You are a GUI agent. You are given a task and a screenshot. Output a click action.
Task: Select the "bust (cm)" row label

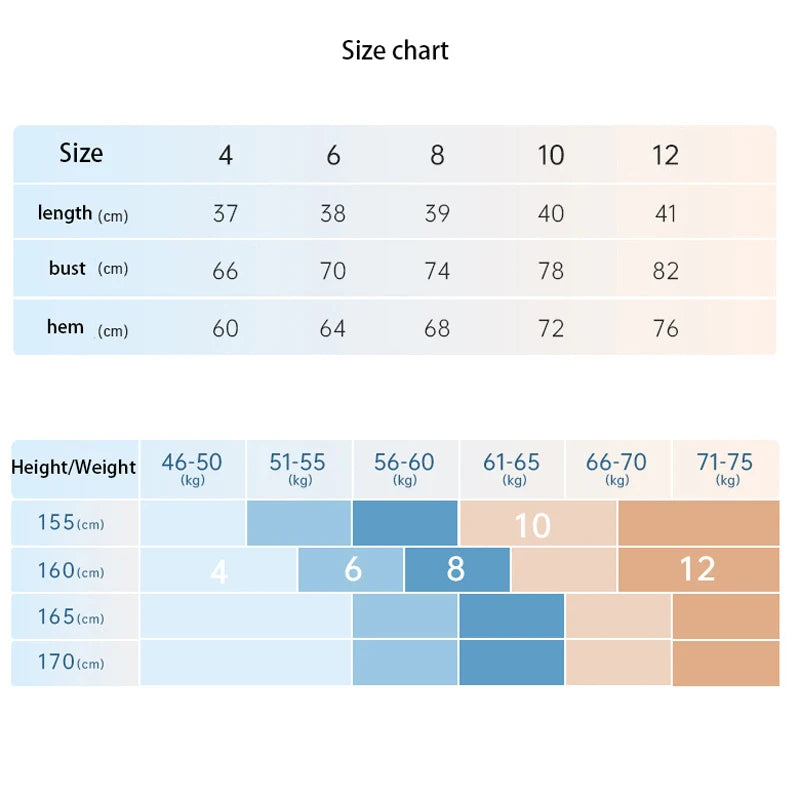click(x=87, y=268)
